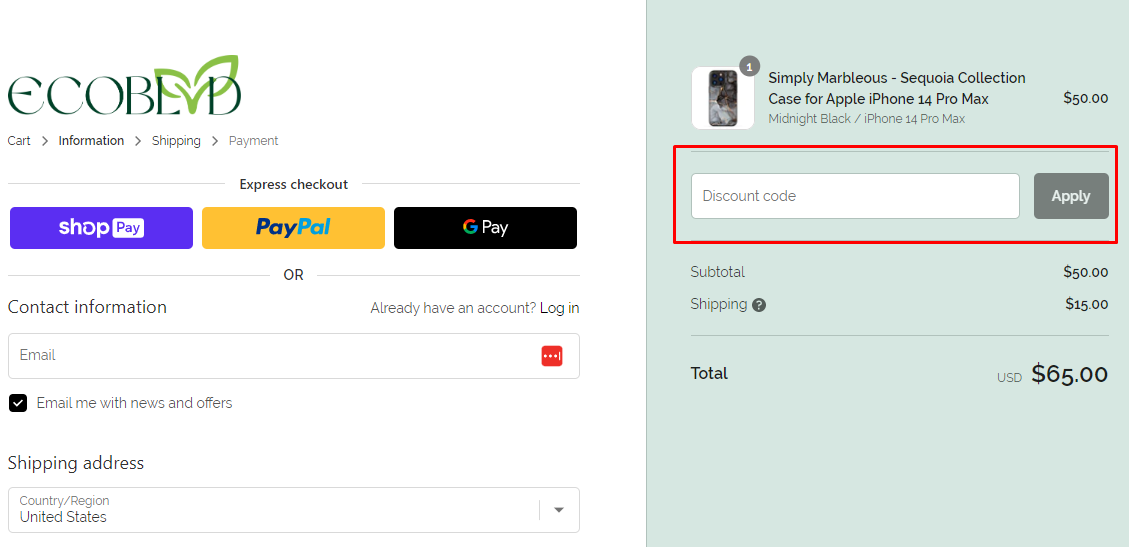Viewport: 1129px width, 547px height.
Task: Click product title Simply Marbleous Sequoia Collection
Action: point(897,88)
